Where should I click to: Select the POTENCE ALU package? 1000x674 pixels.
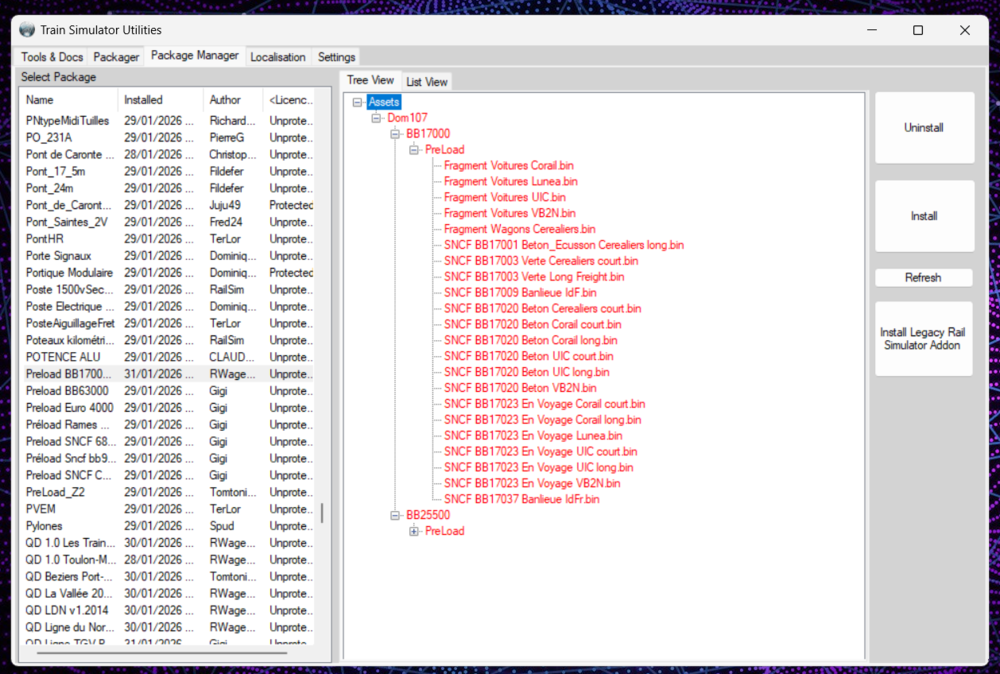click(x=169, y=357)
